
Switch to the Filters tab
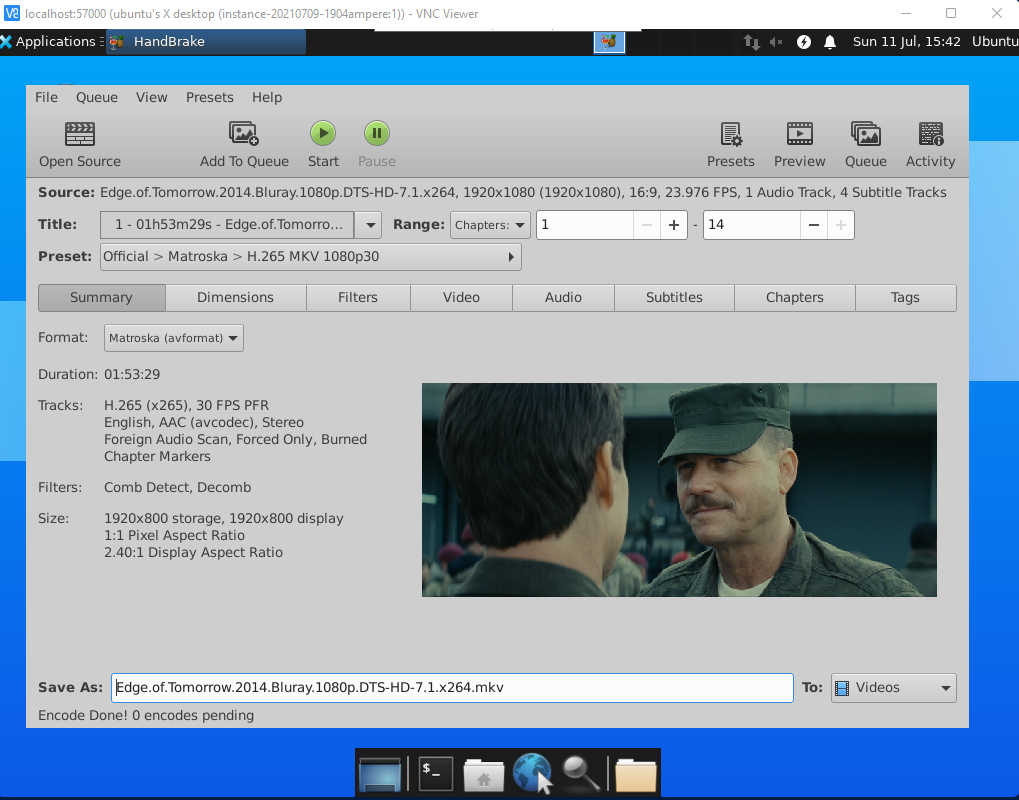click(x=357, y=298)
